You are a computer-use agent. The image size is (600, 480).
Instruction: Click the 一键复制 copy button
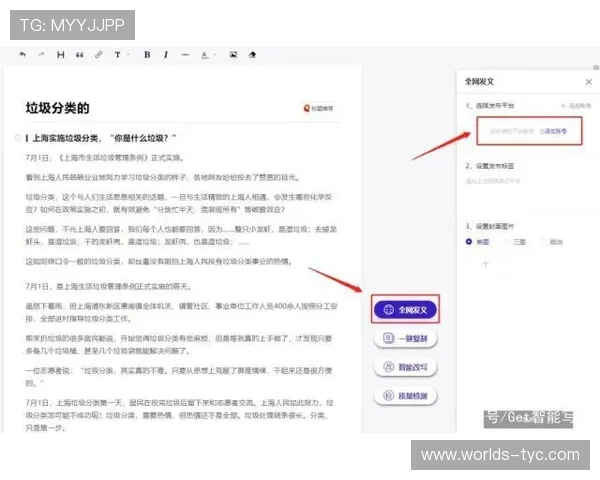coord(406,338)
